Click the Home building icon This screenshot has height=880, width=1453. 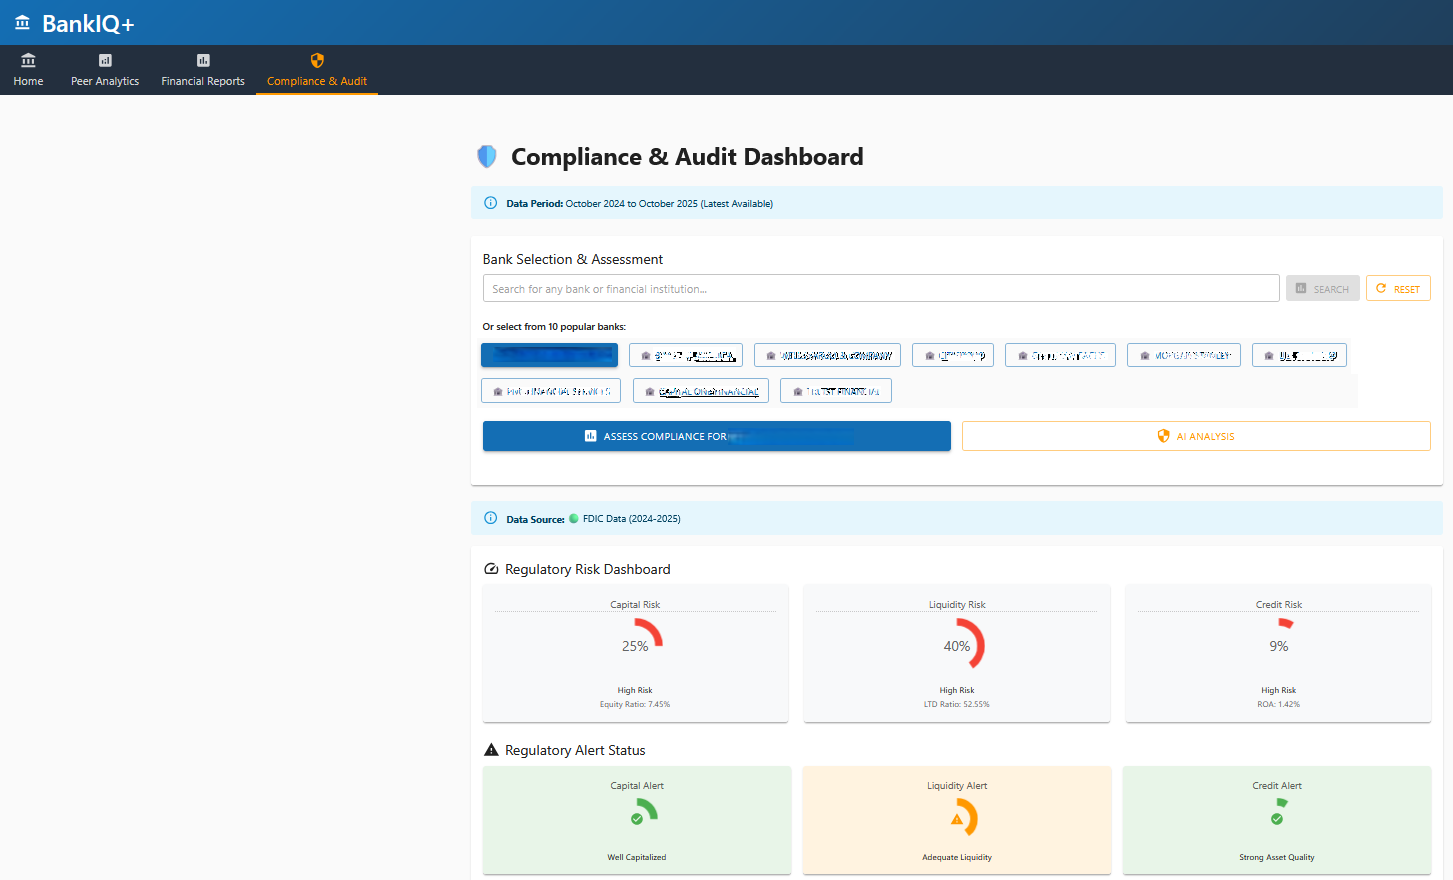click(x=28, y=60)
